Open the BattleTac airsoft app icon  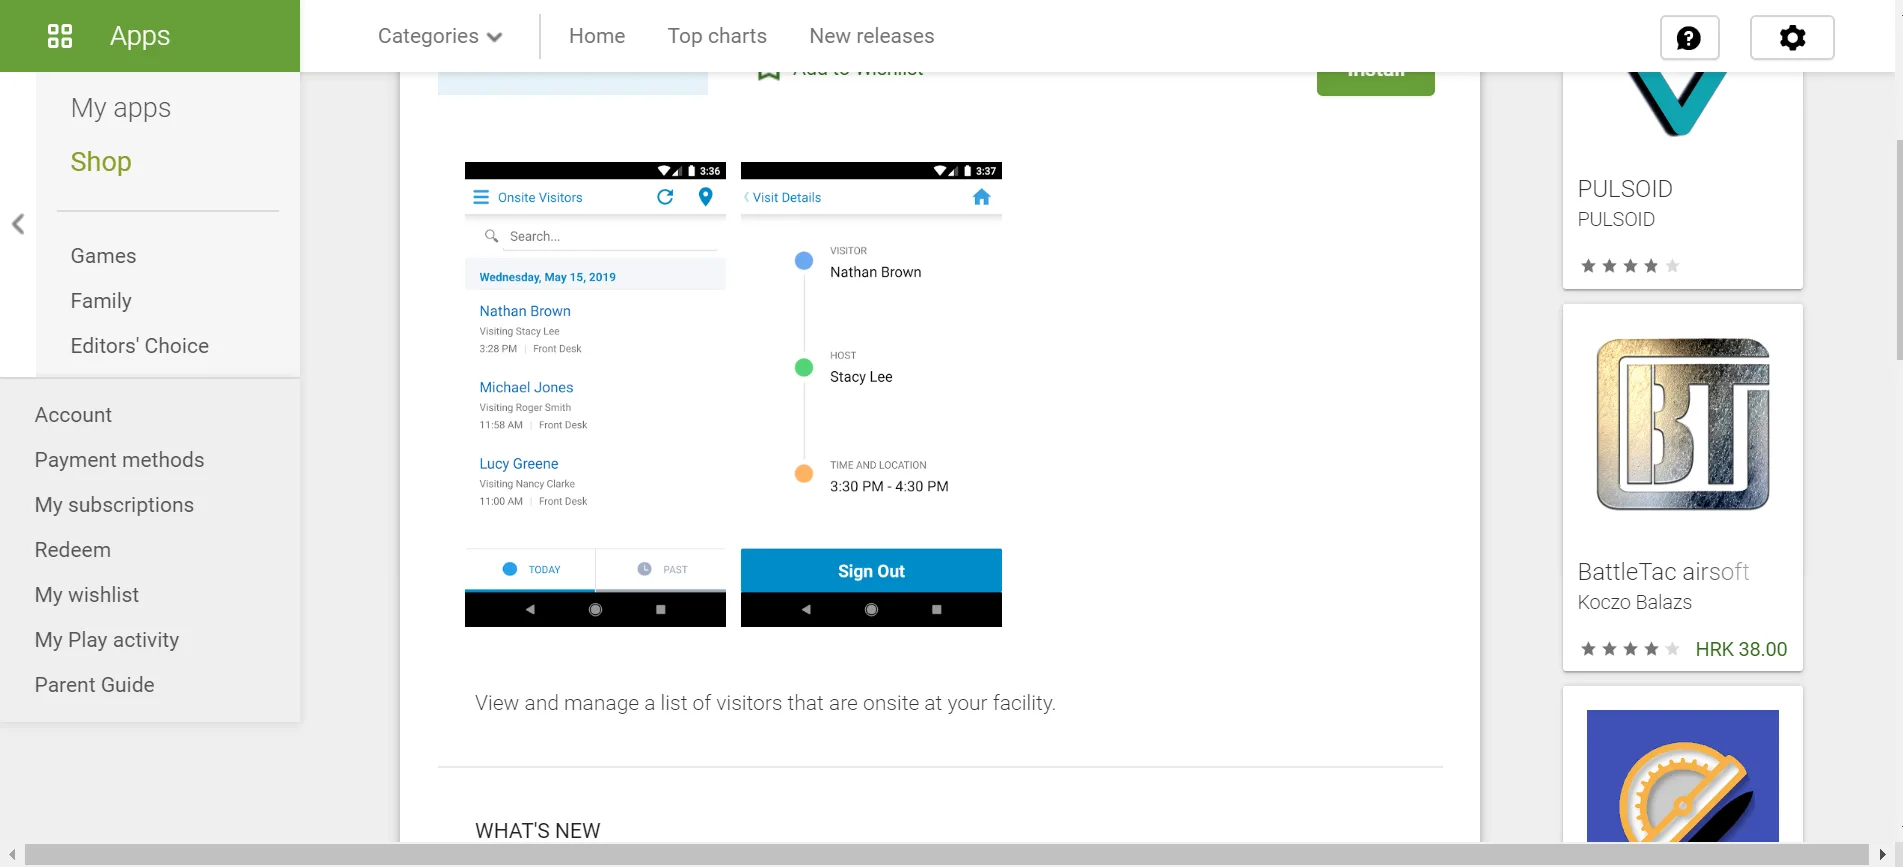tap(1683, 424)
